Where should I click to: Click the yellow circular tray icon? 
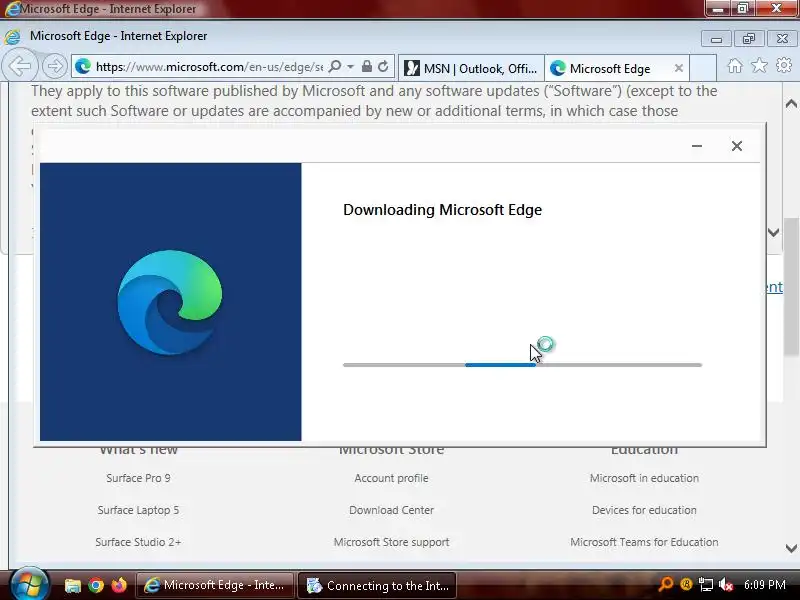point(686,584)
